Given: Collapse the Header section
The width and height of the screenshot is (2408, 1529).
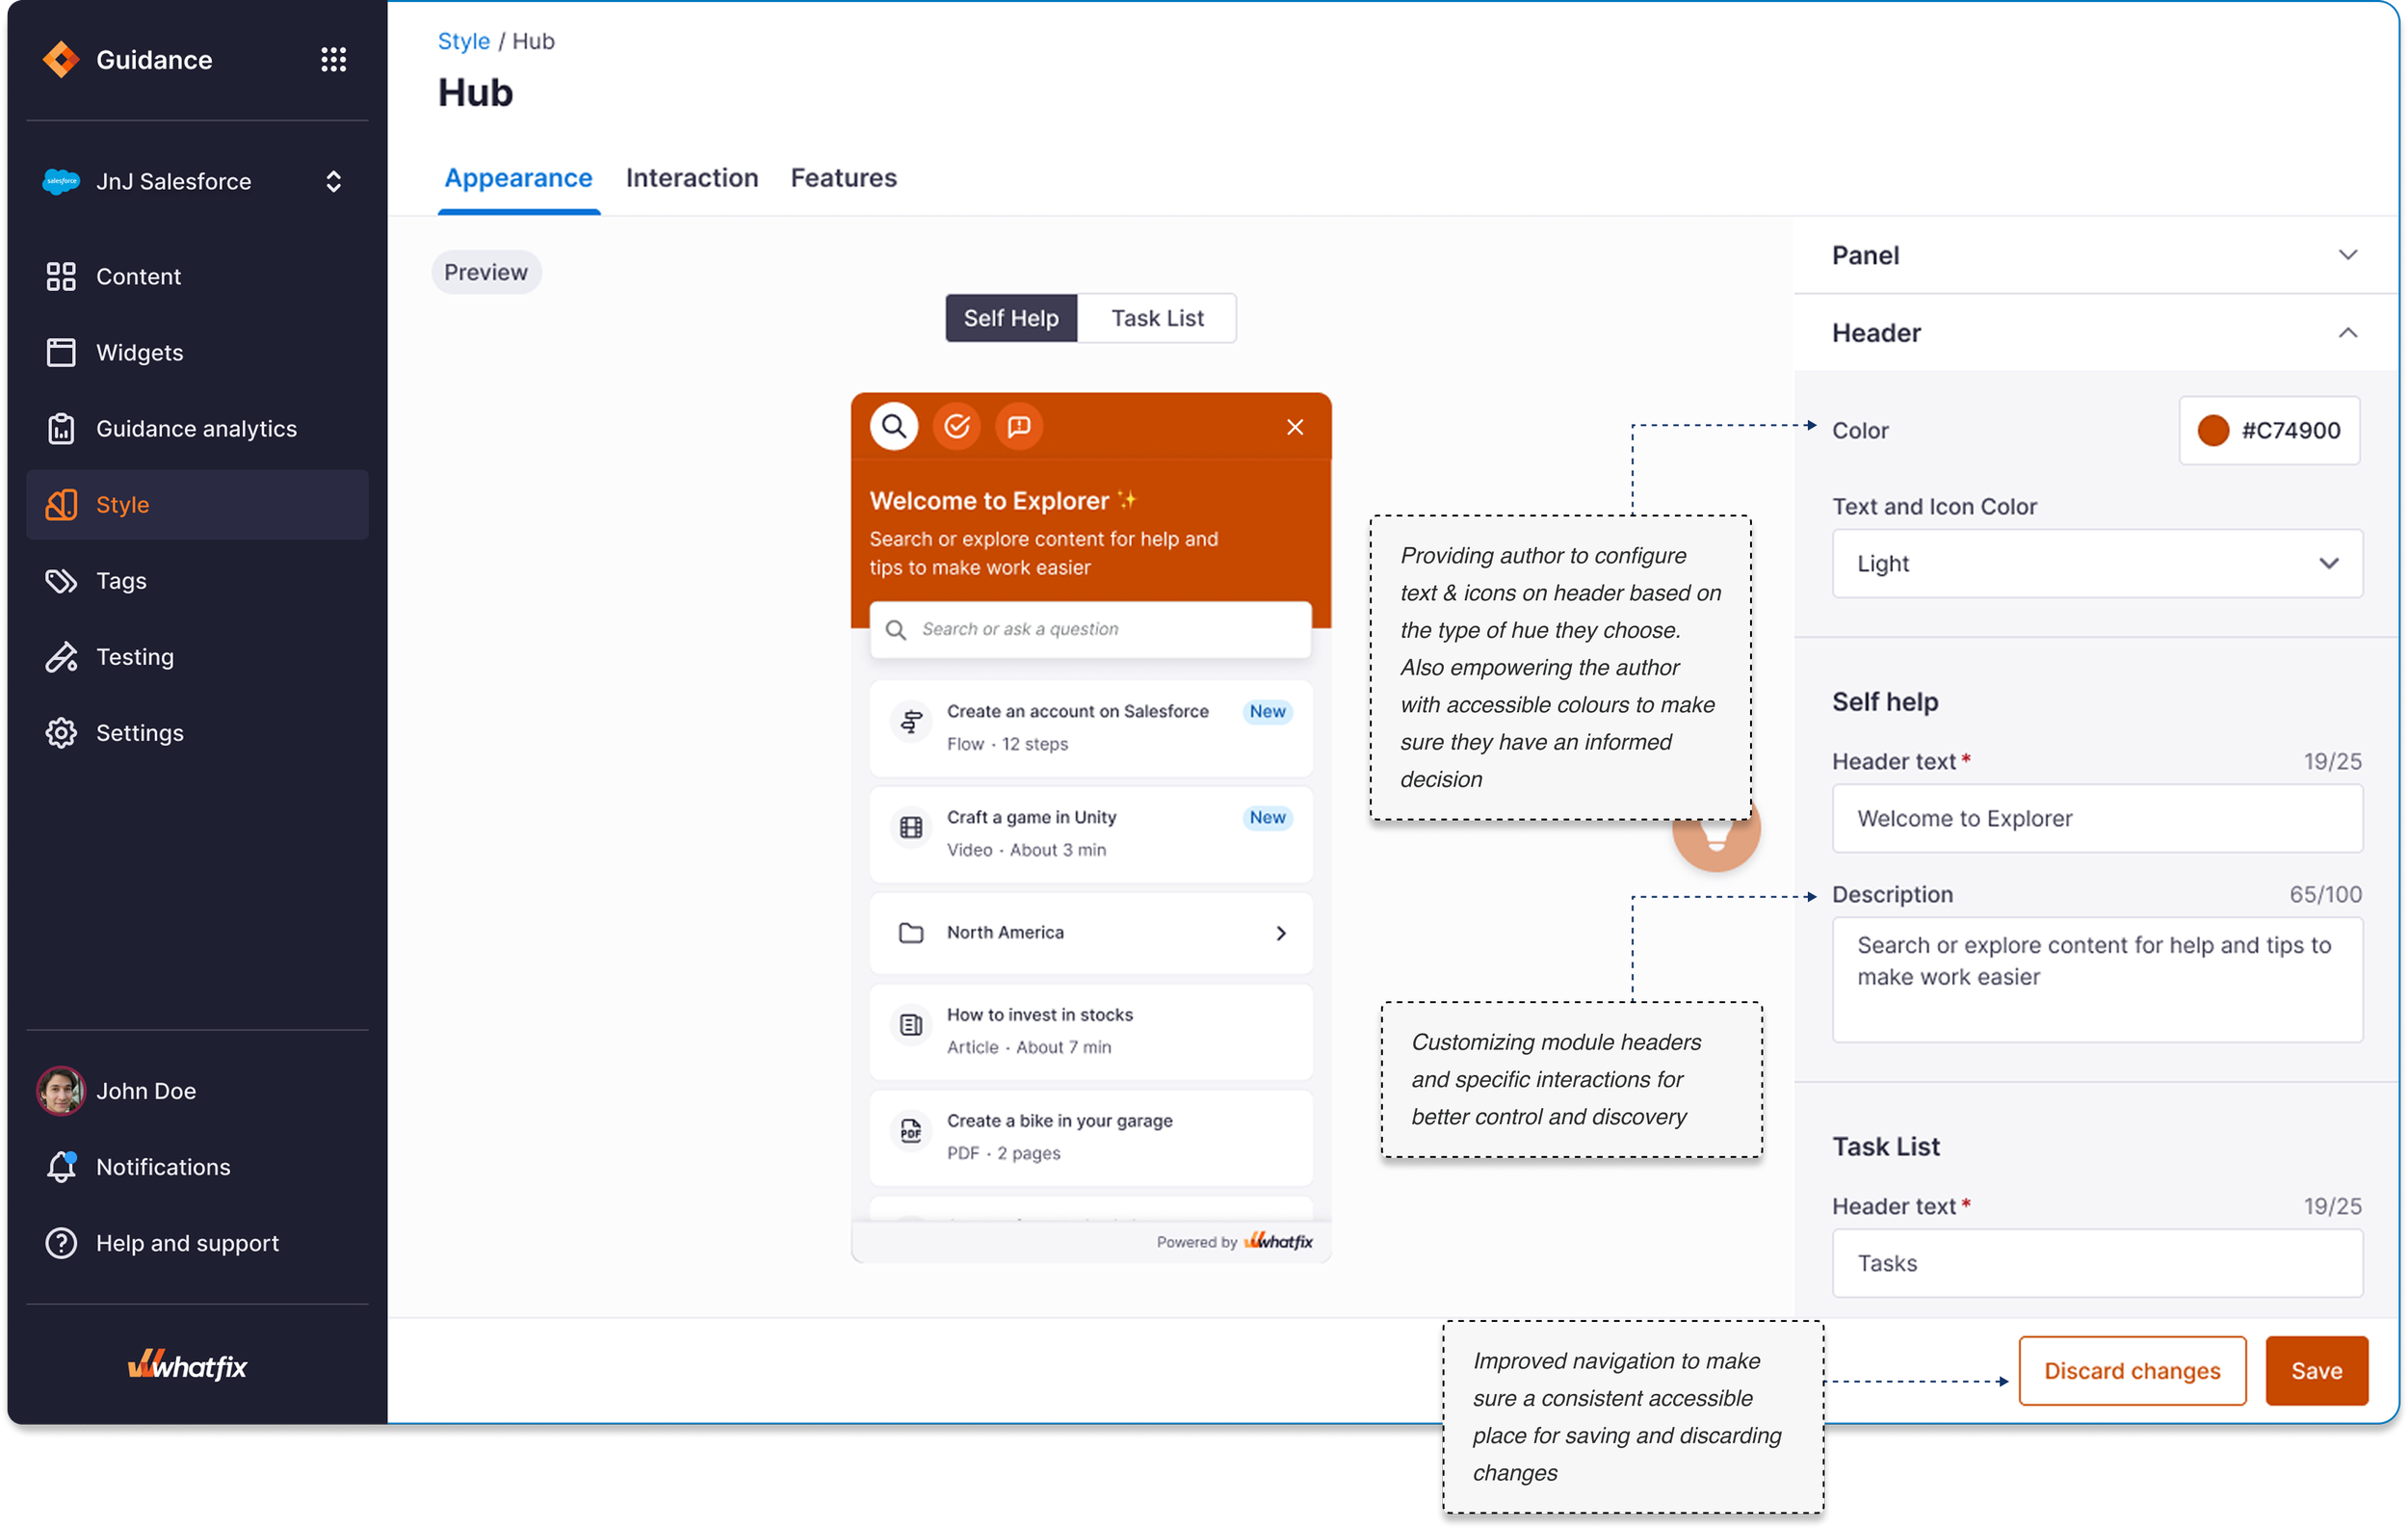Looking at the screenshot, I should (2347, 333).
